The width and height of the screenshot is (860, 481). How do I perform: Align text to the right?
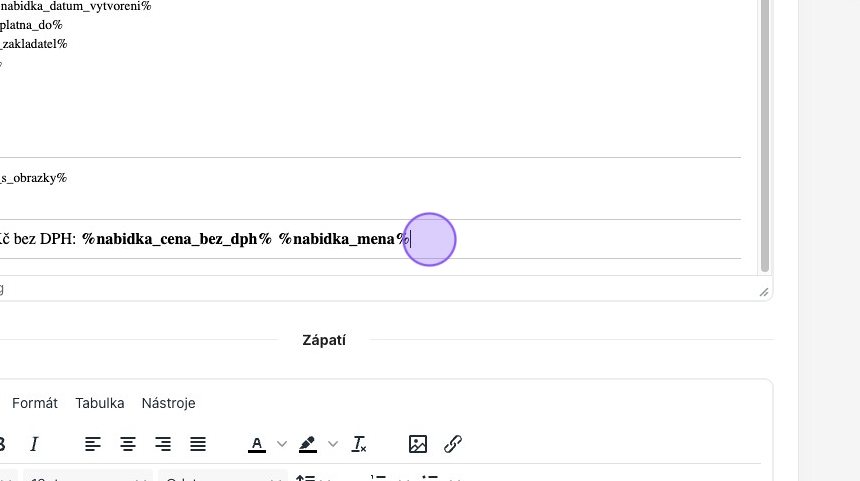[x=163, y=444]
